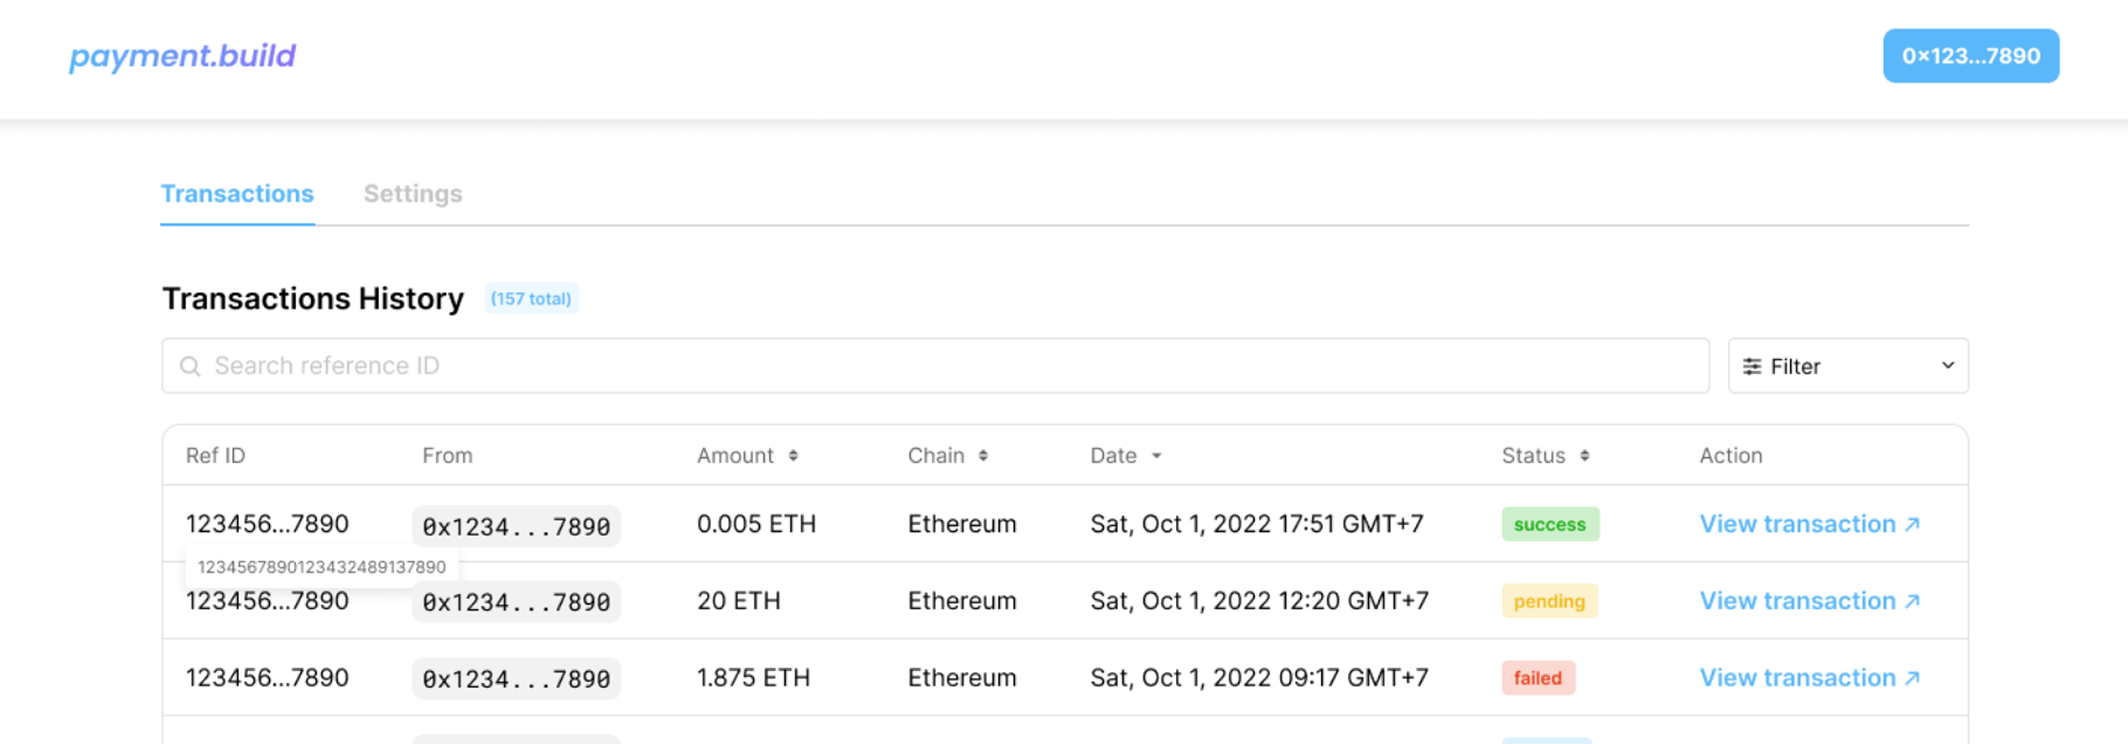Click the yellow pending status badge
2128x744 pixels.
click(x=1549, y=601)
